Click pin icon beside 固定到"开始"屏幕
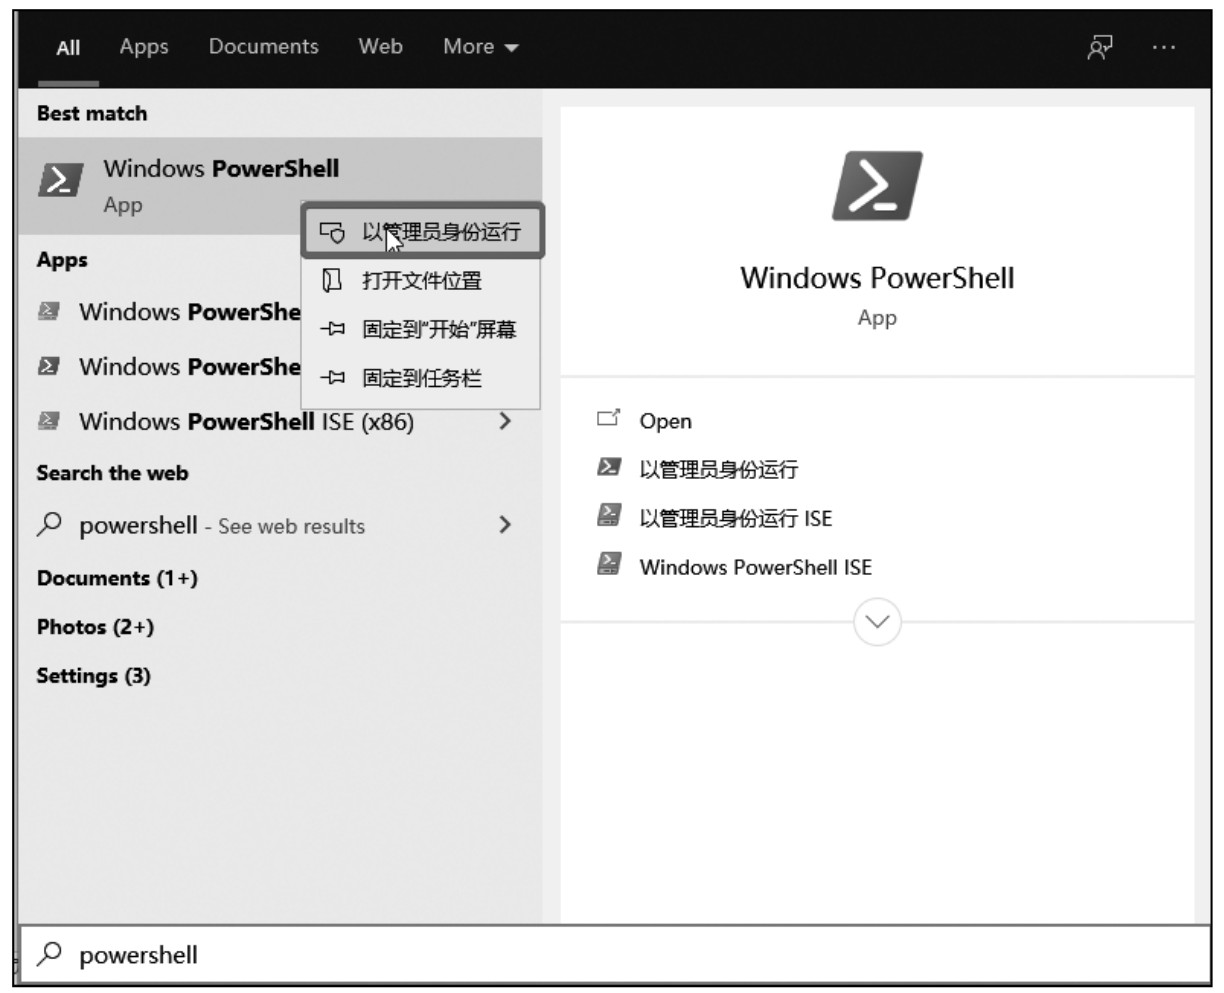 [x=332, y=330]
